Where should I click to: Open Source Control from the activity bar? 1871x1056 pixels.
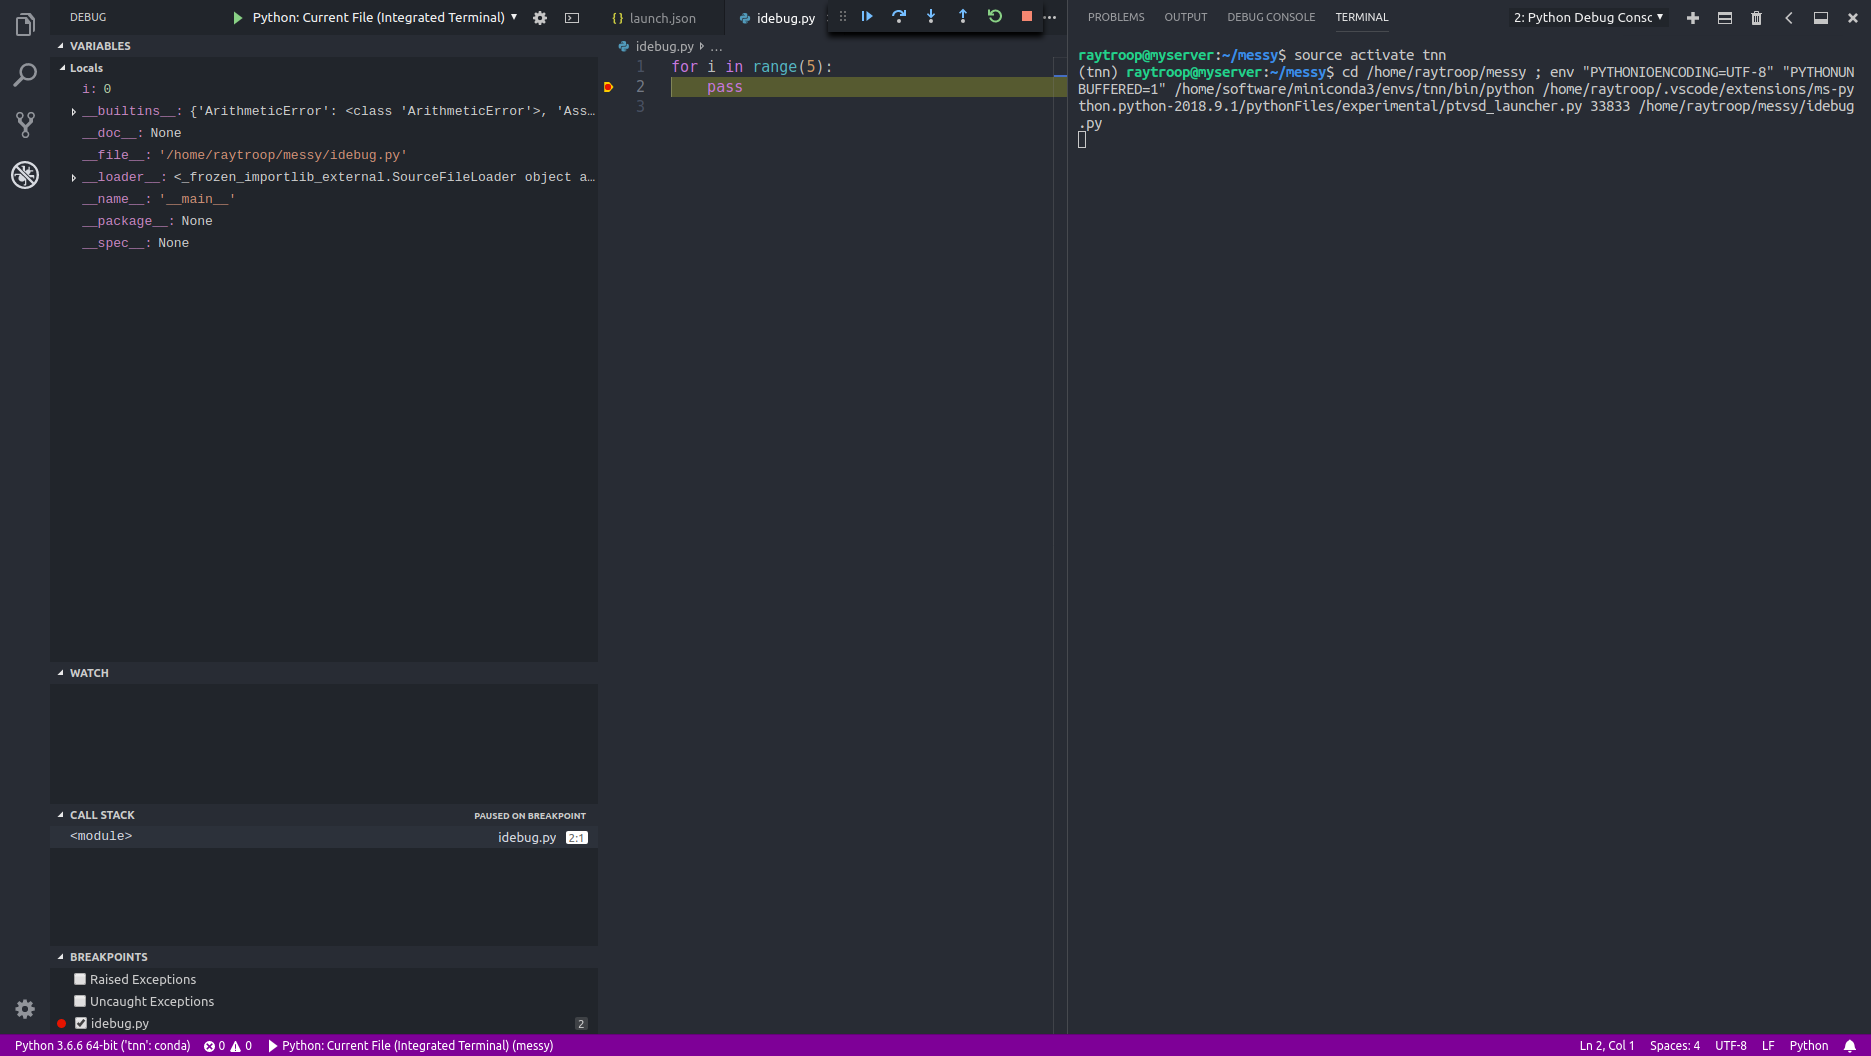pos(24,124)
